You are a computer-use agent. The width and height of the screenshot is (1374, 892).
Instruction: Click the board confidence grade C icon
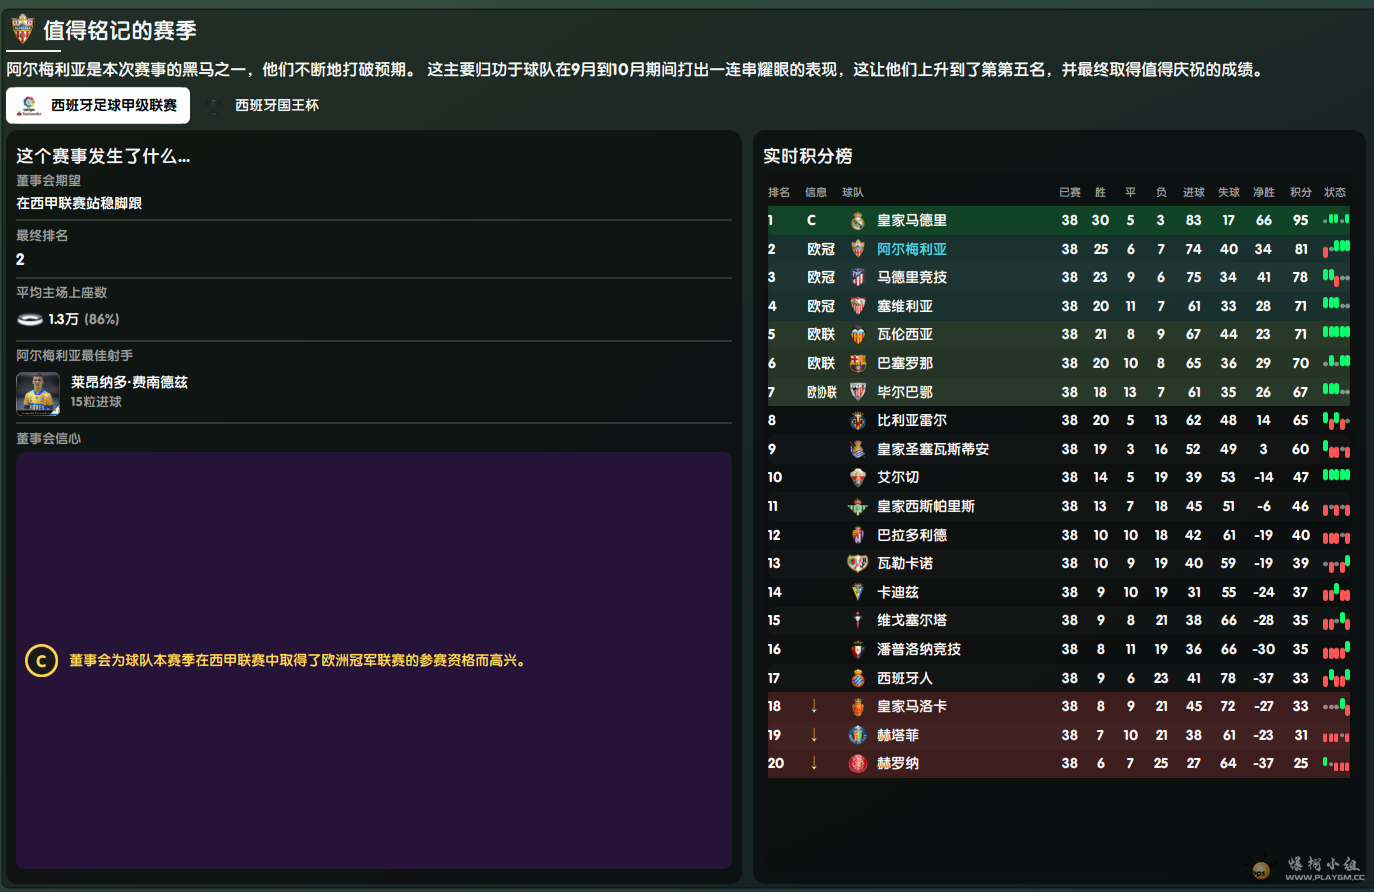(41, 661)
